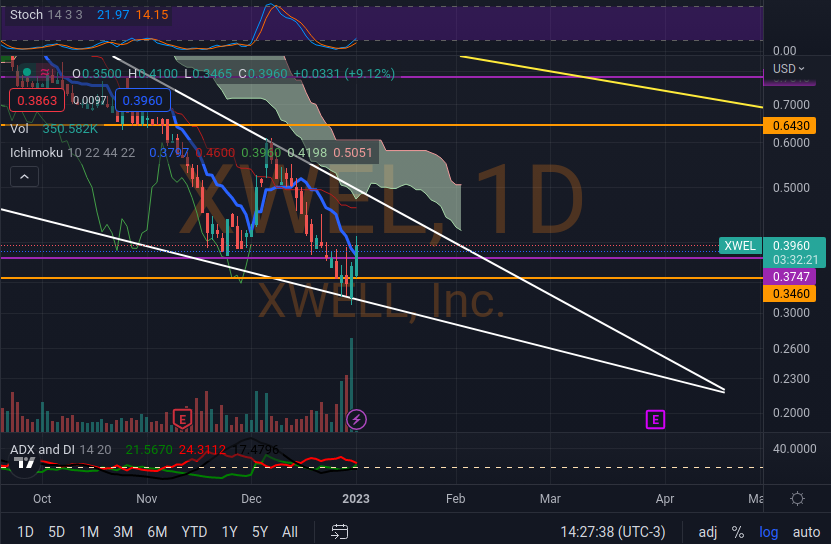This screenshot has width=831, height=544.
Task: Click the orange 0.3460 price level label
Action: click(x=789, y=294)
